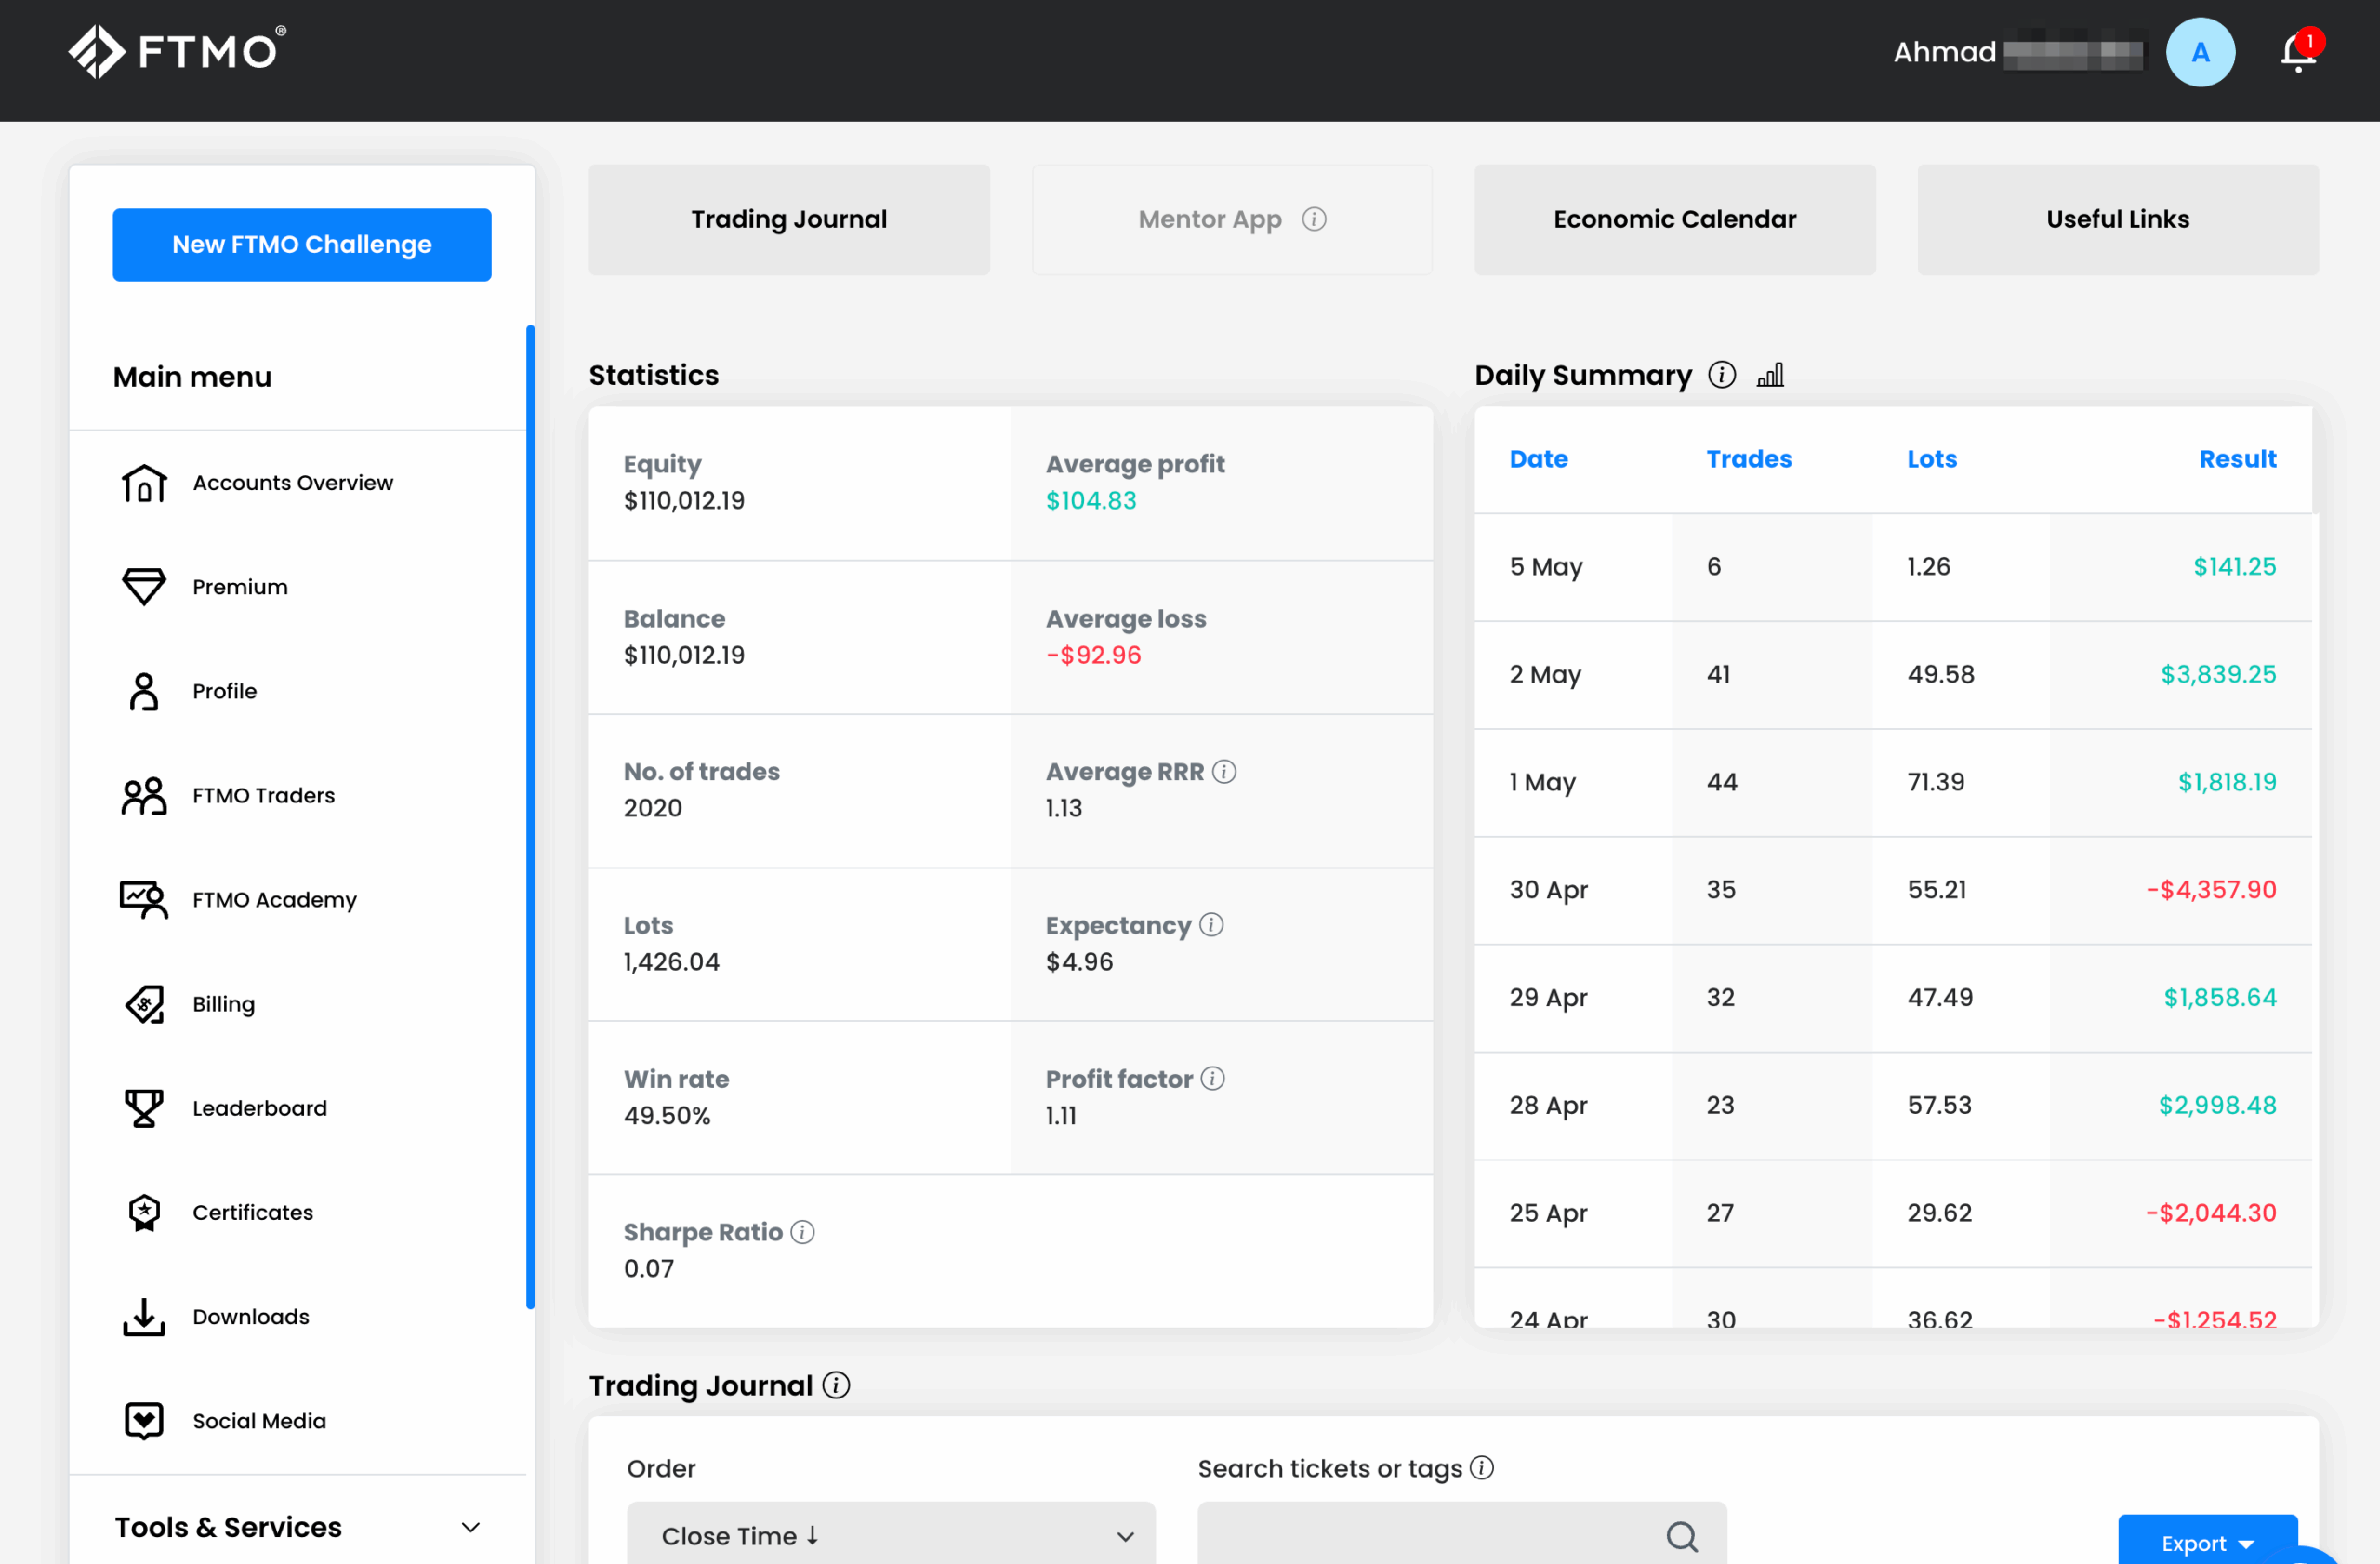Click the Billing tag icon
The width and height of the screenshot is (2380, 1564).
(x=144, y=1004)
